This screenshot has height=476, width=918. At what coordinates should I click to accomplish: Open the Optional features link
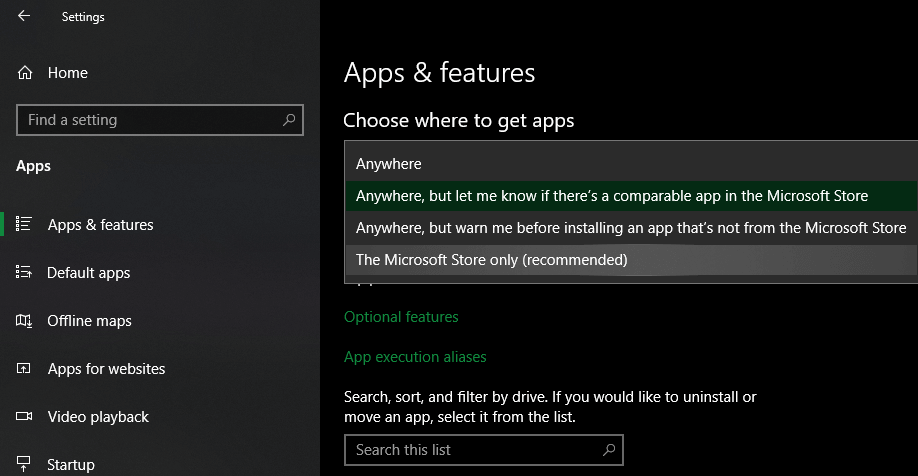pos(401,317)
